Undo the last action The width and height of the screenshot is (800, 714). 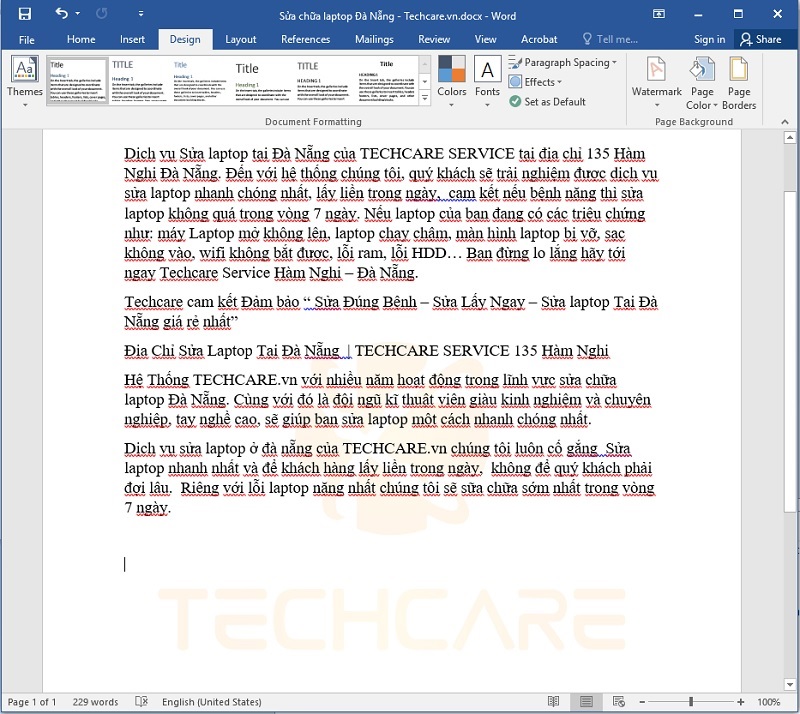(62, 14)
